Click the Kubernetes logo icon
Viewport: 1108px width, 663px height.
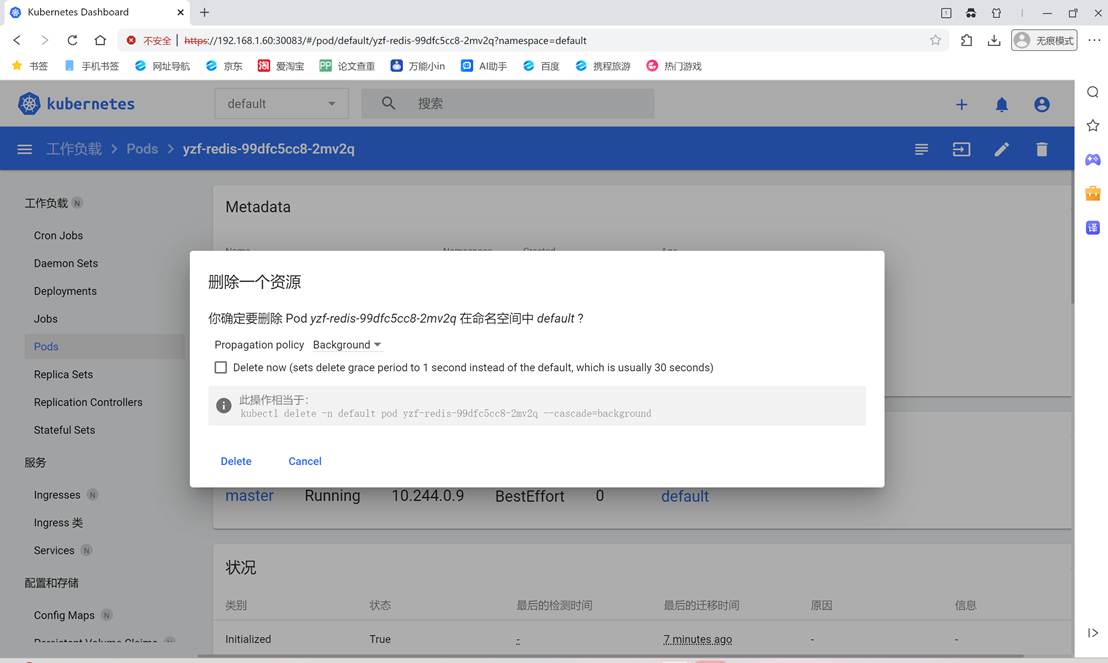(29, 104)
